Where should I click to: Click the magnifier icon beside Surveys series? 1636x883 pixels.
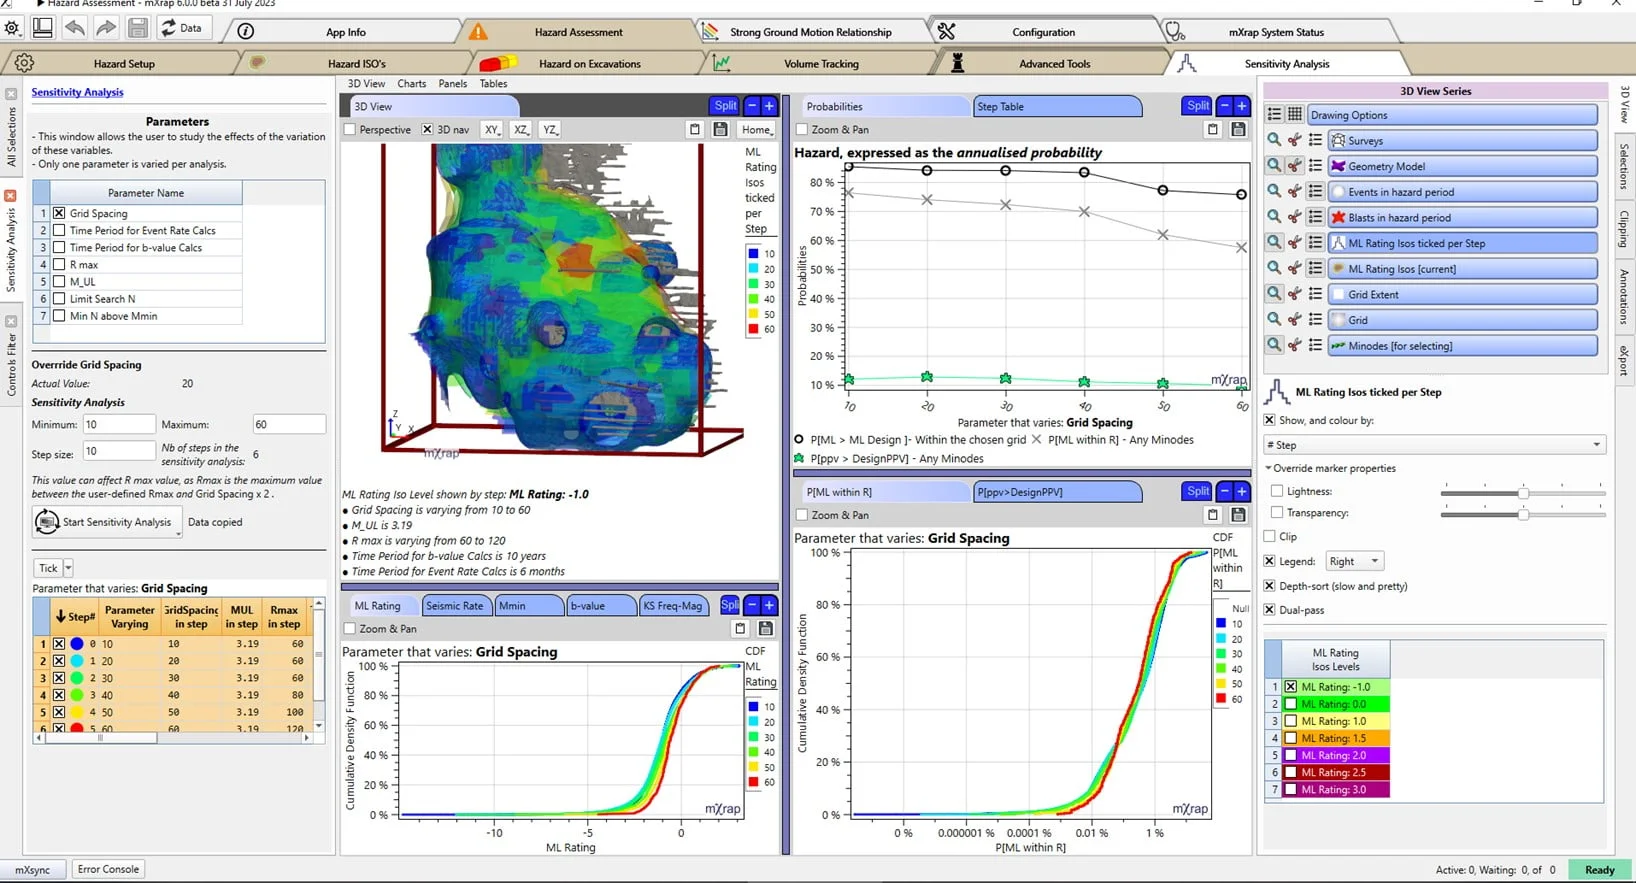pos(1273,141)
